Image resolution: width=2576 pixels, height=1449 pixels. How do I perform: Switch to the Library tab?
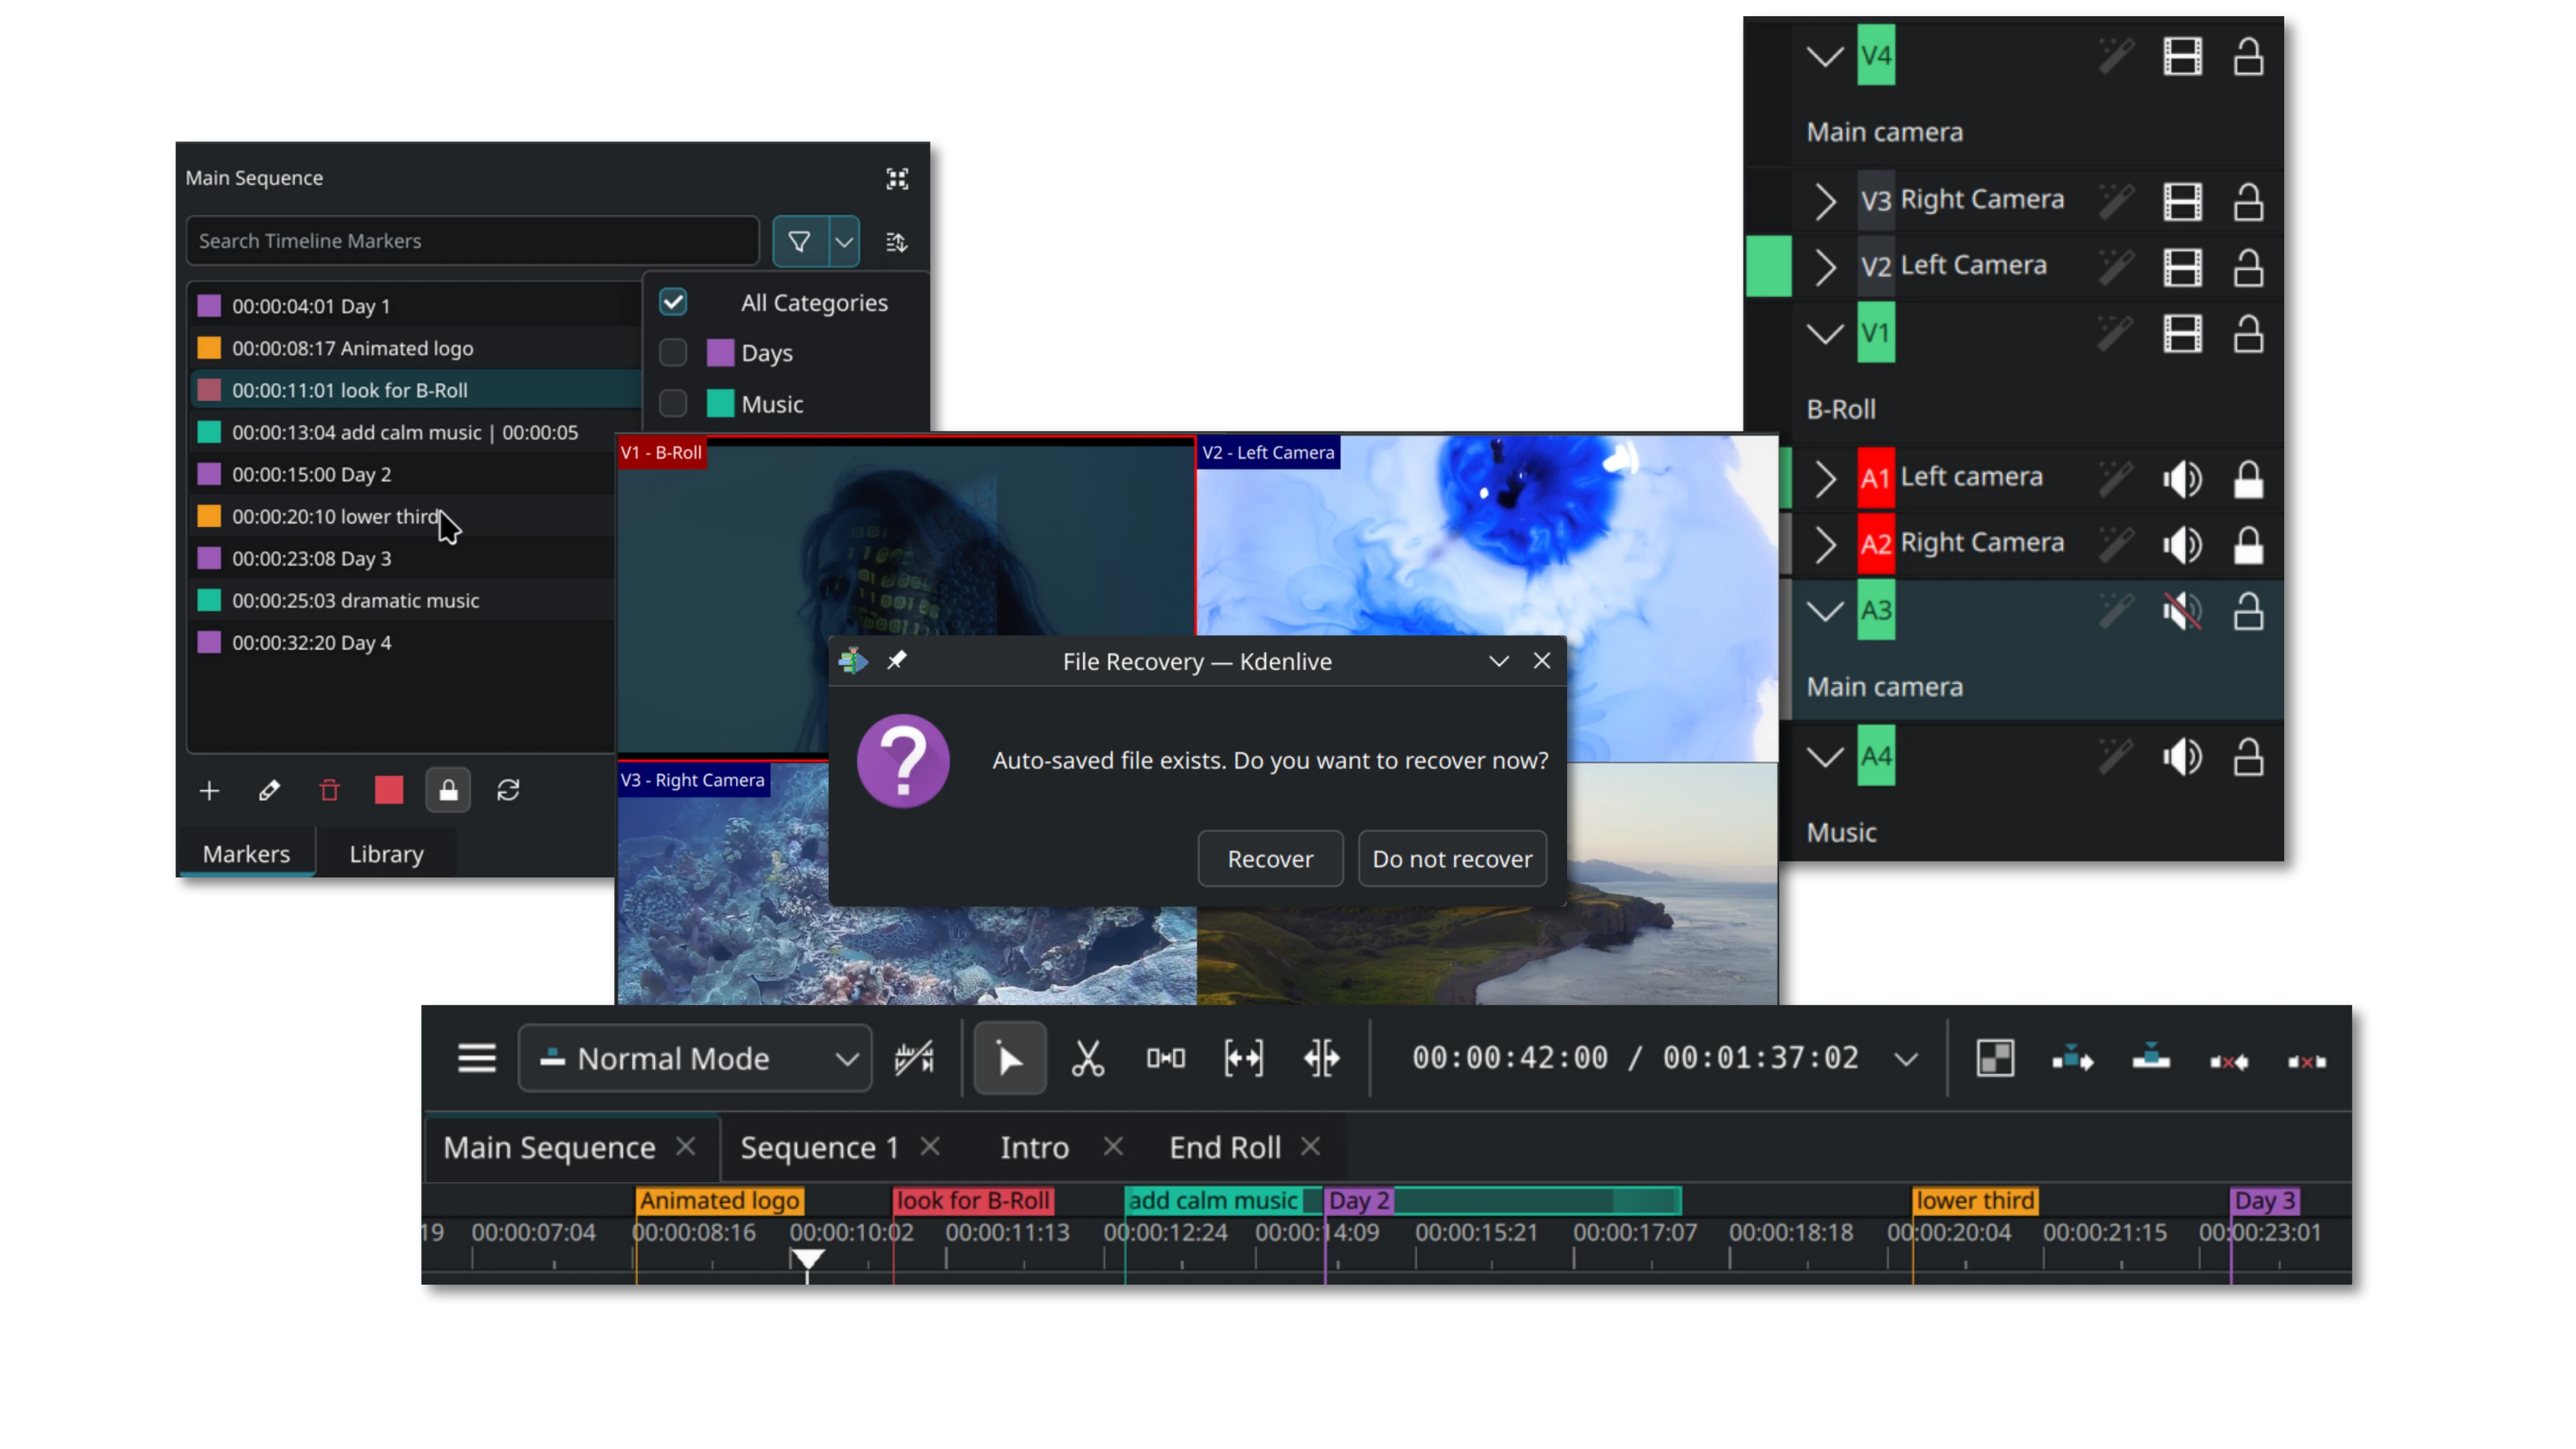click(x=386, y=854)
